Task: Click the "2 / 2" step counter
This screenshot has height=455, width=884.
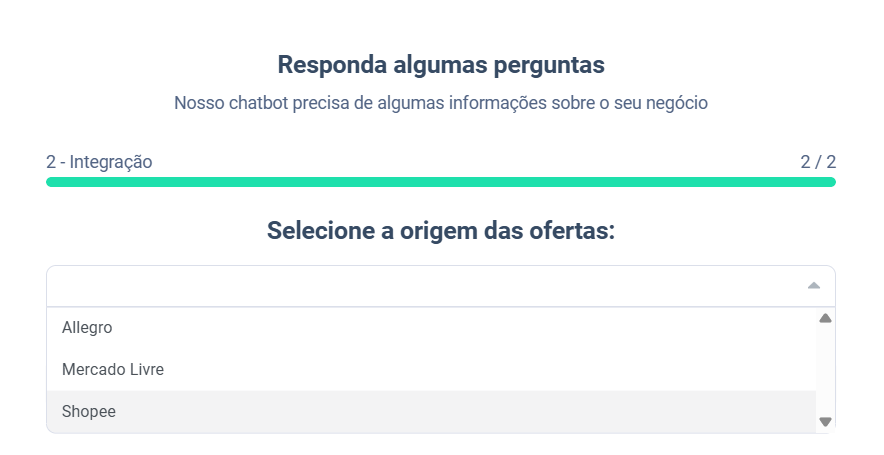Action: [817, 161]
